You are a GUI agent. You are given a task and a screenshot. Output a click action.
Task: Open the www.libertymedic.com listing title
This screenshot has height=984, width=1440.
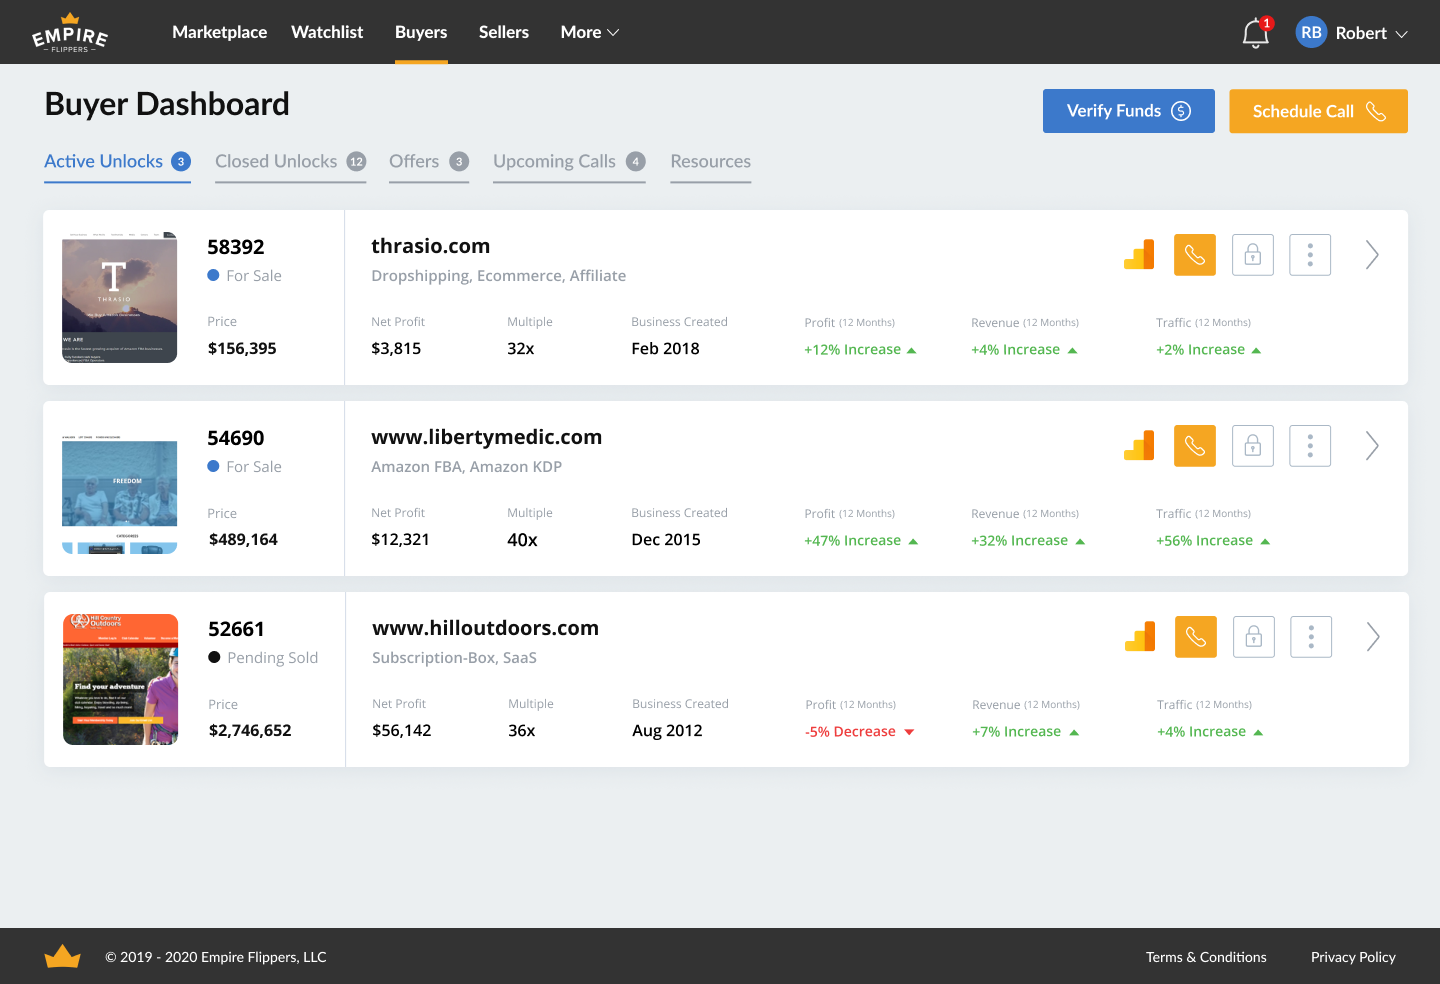pyautogui.click(x=487, y=437)
